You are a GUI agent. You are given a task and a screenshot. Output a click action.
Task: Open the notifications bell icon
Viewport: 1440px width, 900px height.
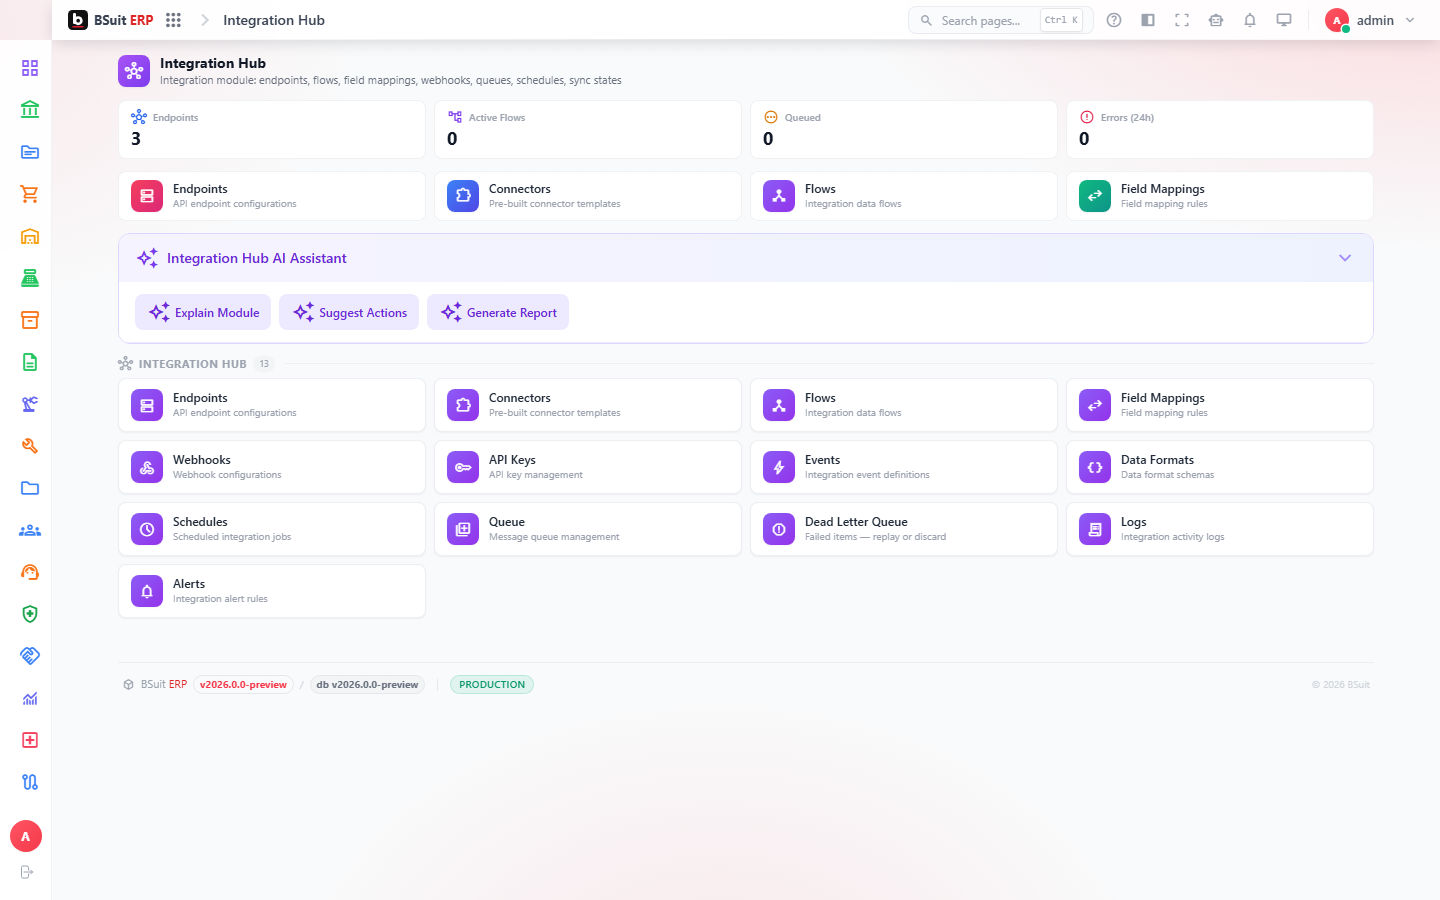click(1250, 20)
